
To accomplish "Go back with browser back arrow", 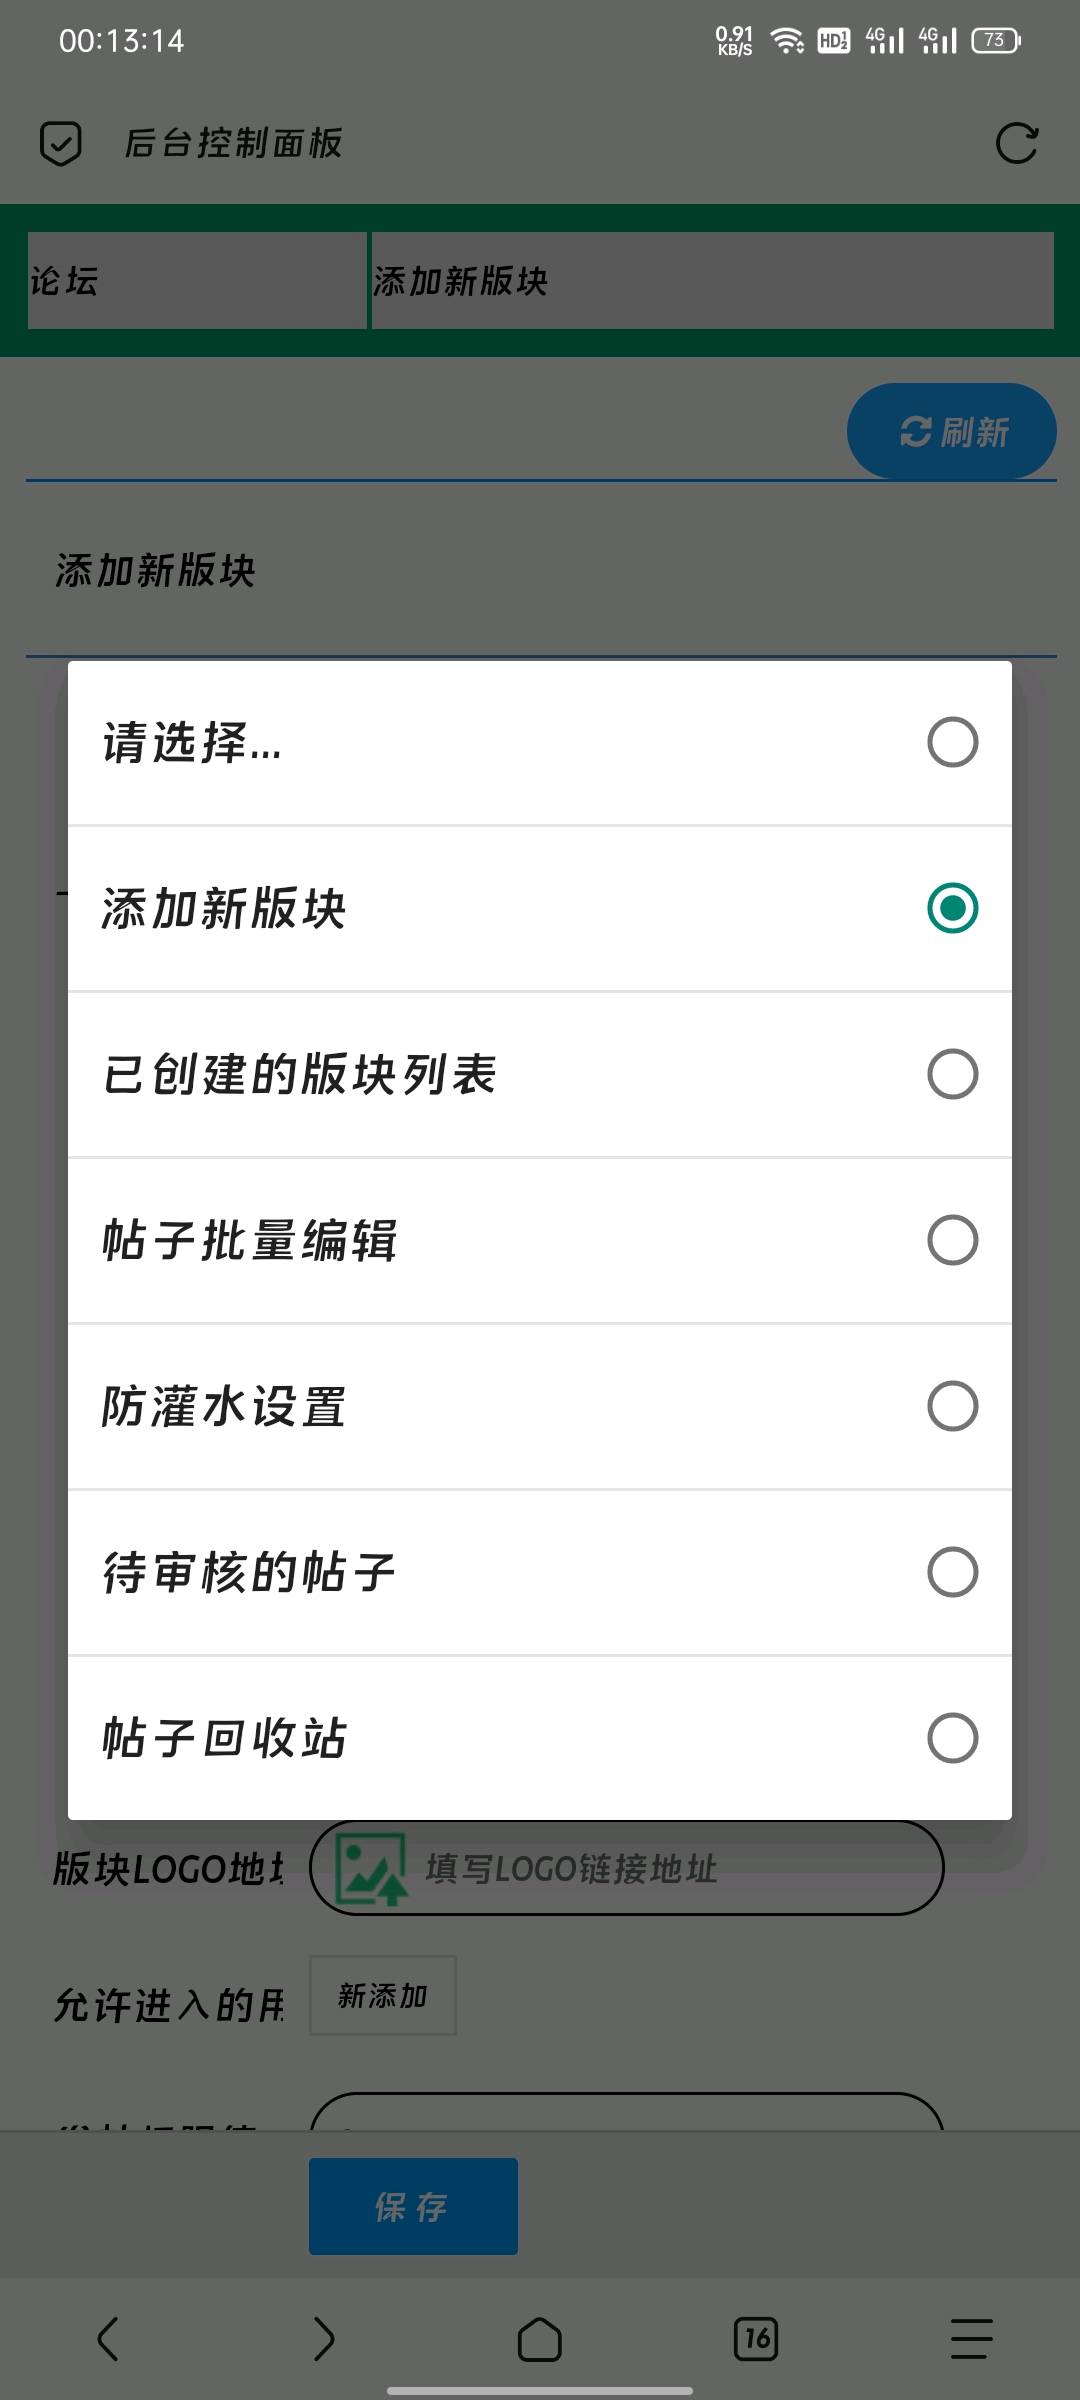I will [x=108, y=2339].
